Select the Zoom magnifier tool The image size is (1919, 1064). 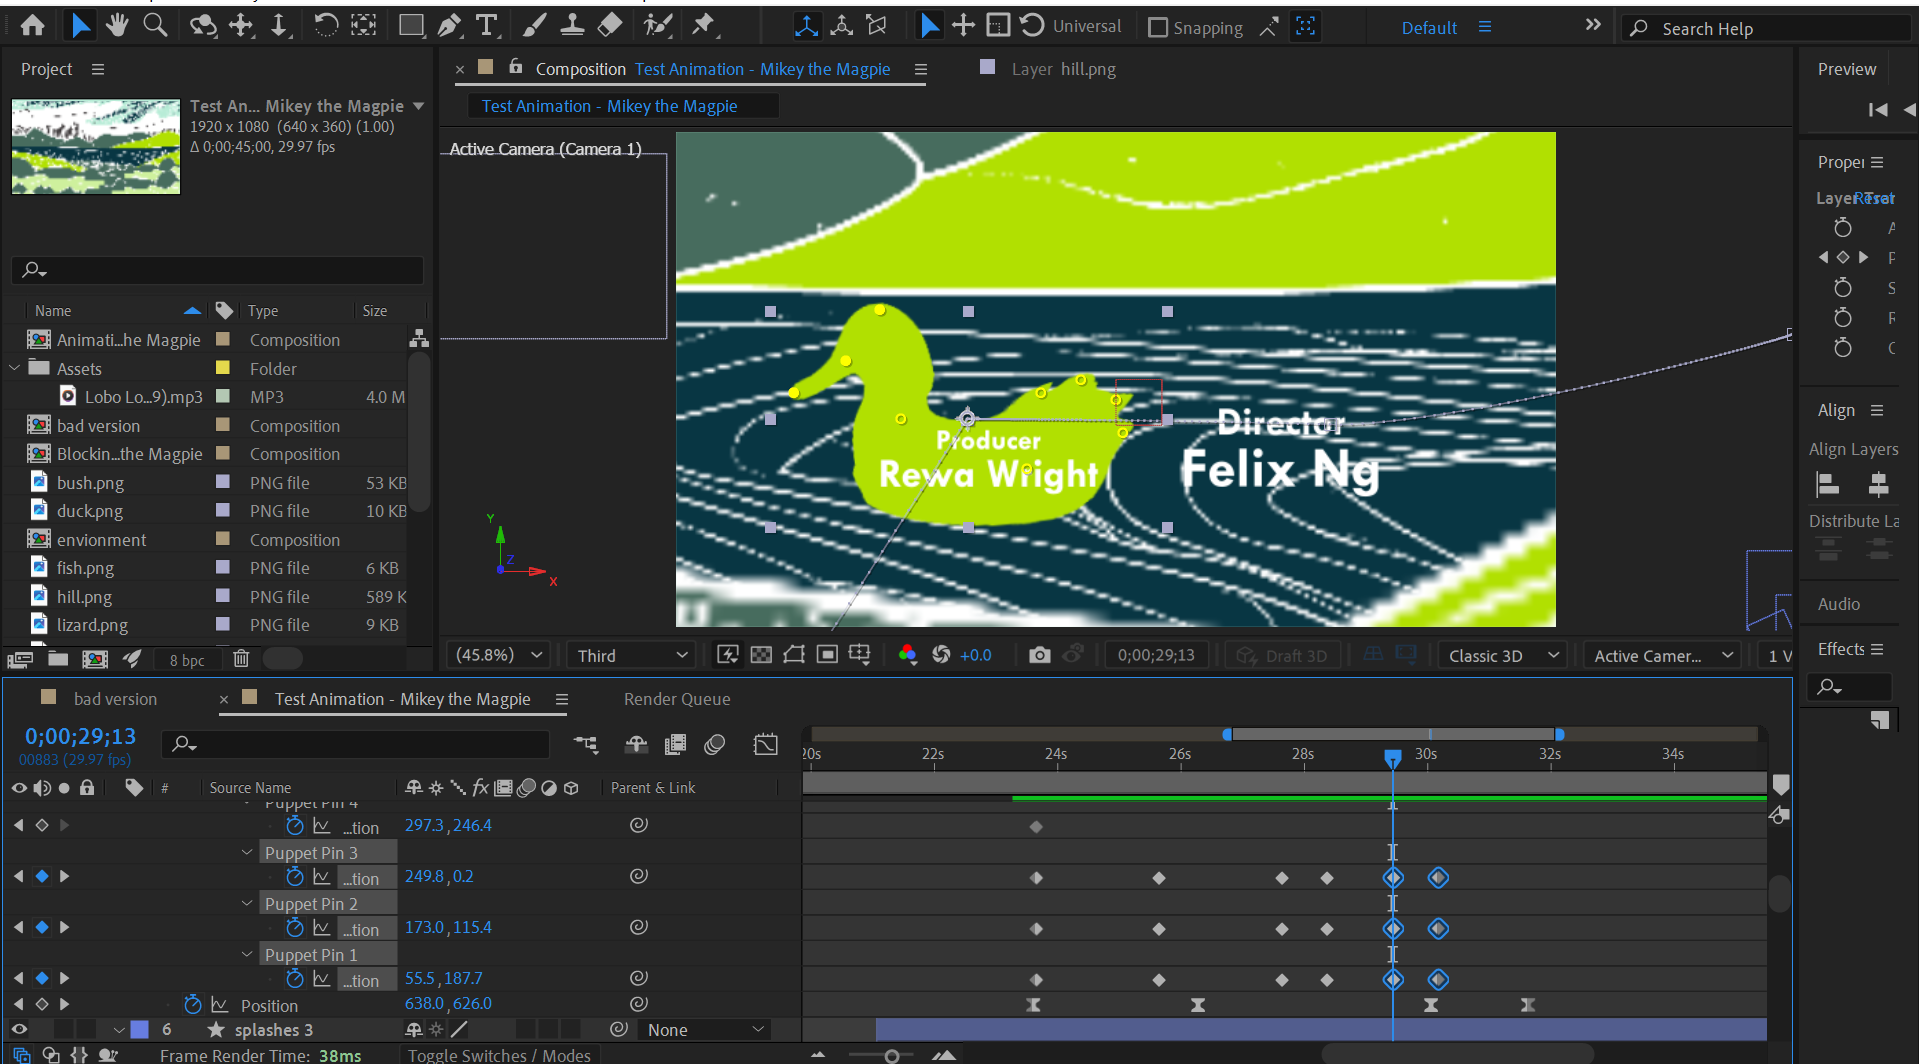coord(155,26)
